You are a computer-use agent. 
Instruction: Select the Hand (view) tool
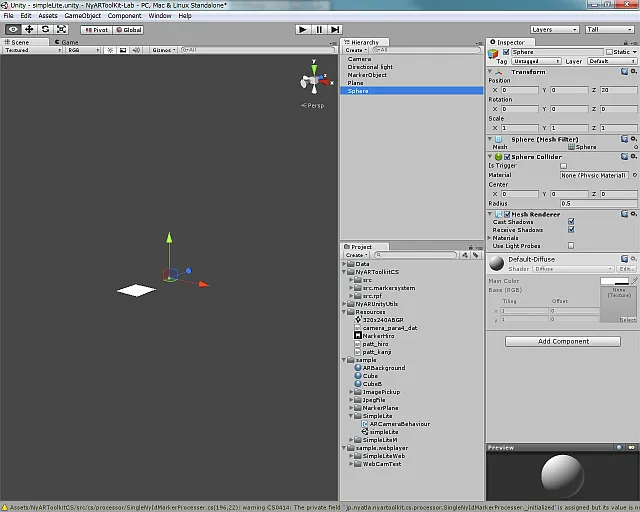pos(13,29)
